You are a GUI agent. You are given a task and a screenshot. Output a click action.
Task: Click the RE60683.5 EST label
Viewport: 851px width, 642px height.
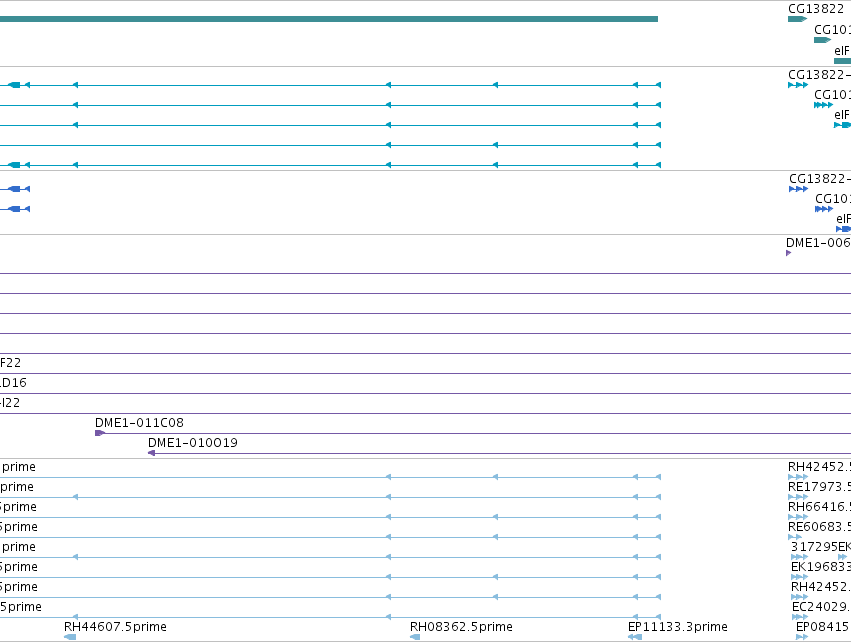click(820, 527)
